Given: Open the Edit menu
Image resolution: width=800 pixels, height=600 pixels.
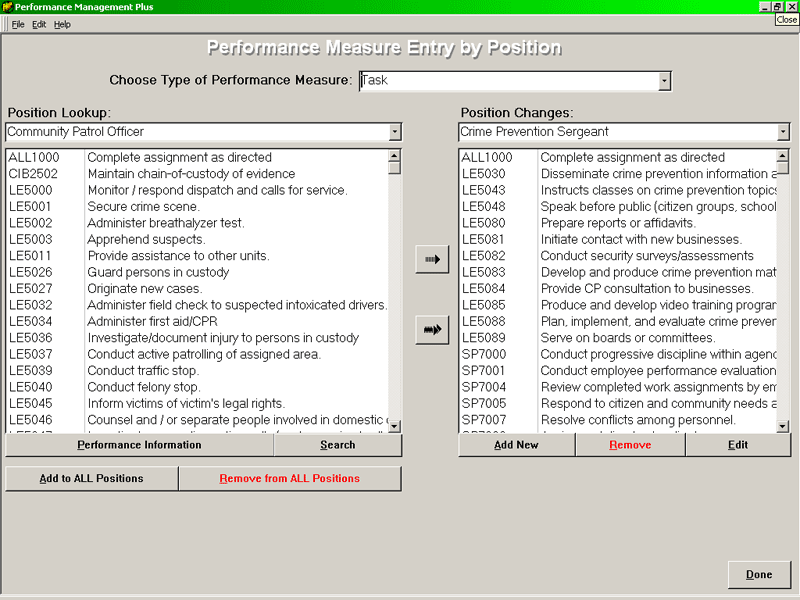Looking at the screenshot, I should pyautogui.click(x=39, y=24).
